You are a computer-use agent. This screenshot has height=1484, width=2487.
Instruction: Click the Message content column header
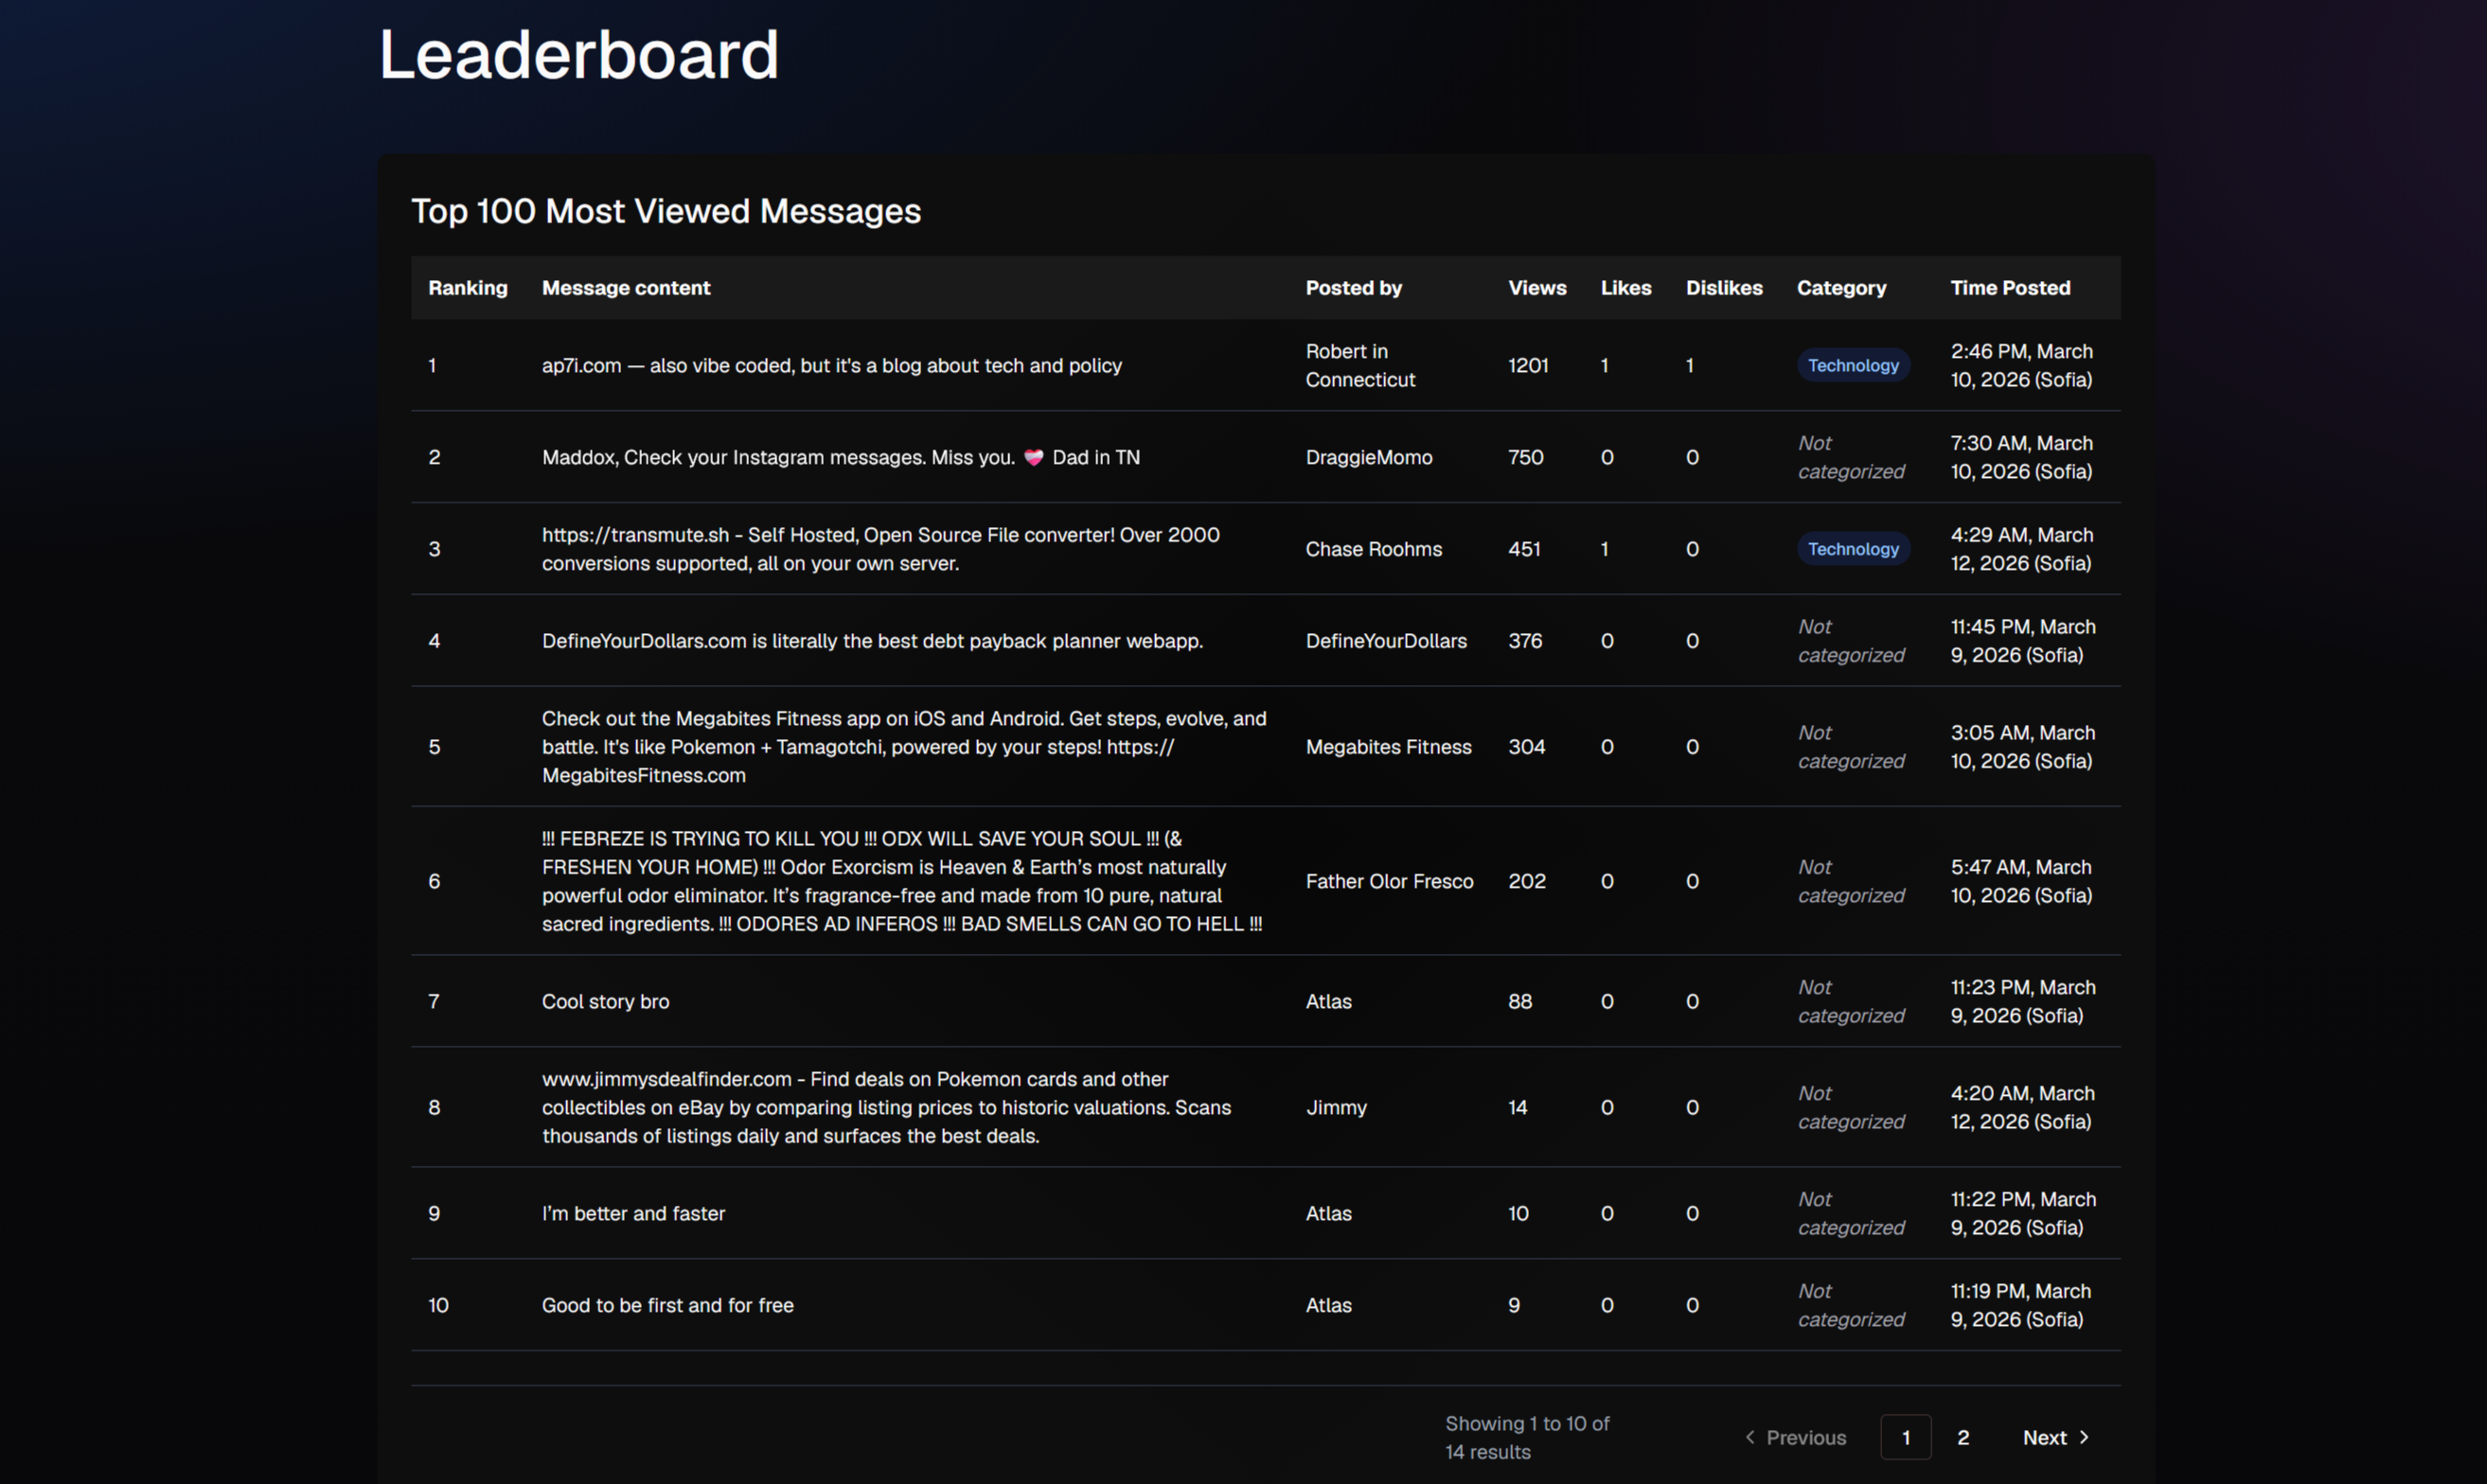coord(627,287)
